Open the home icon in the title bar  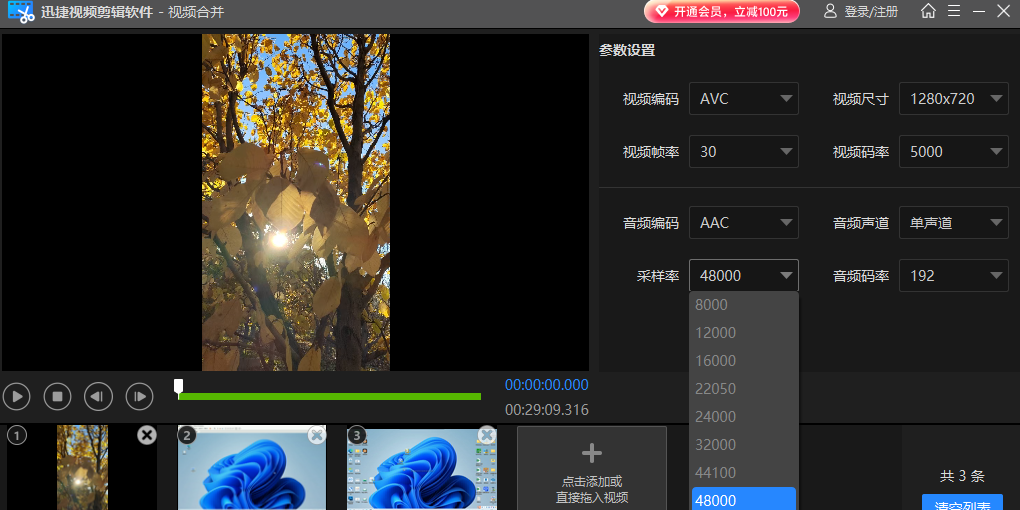point(928,12)
